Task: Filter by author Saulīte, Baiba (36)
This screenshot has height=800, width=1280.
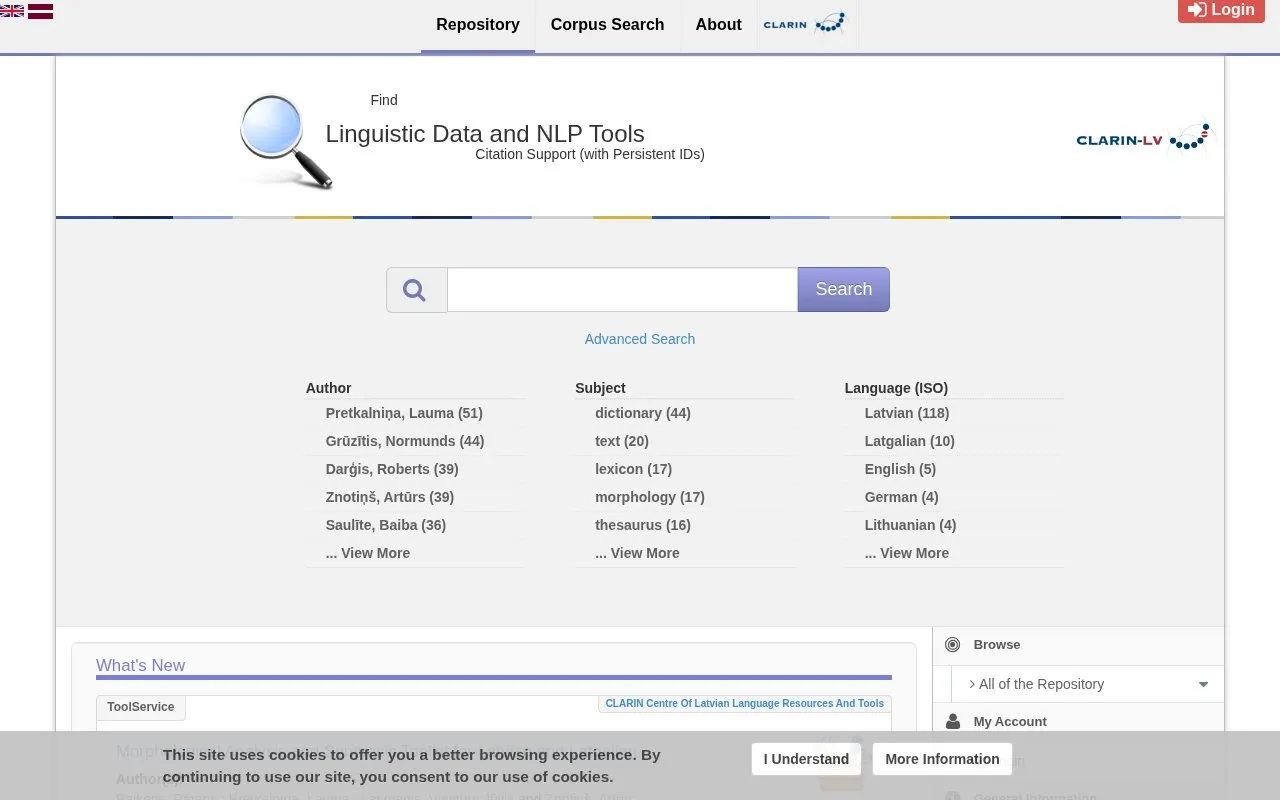Action: [386, 525]
